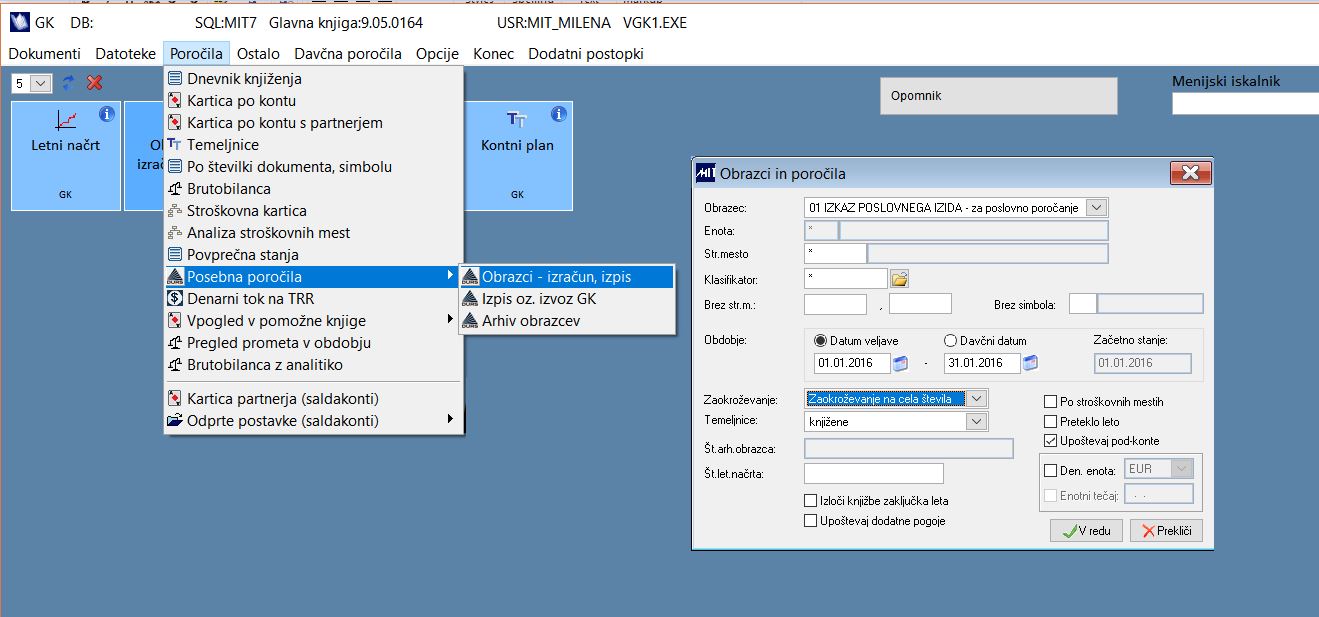
Task: Click the Prekliči button
Action: point(1166,531)
